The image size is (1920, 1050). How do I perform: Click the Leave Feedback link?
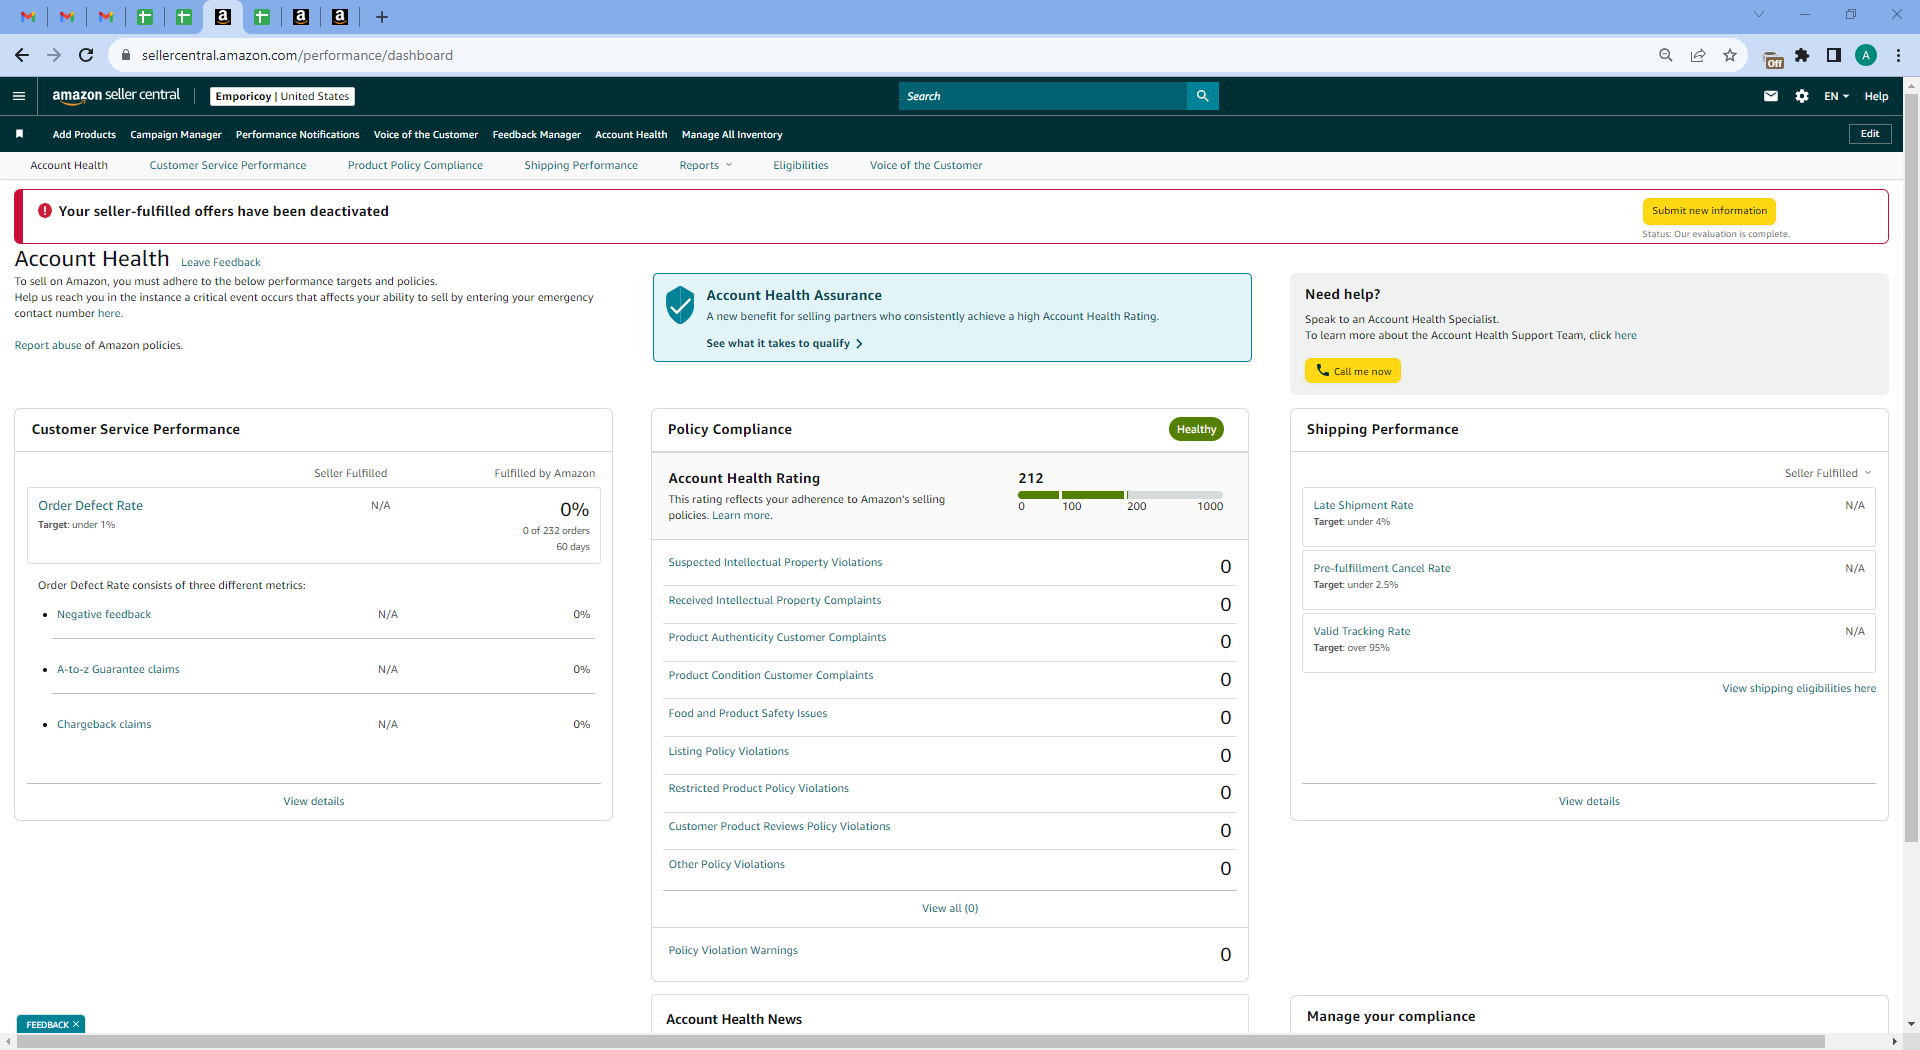click(220, 262)
